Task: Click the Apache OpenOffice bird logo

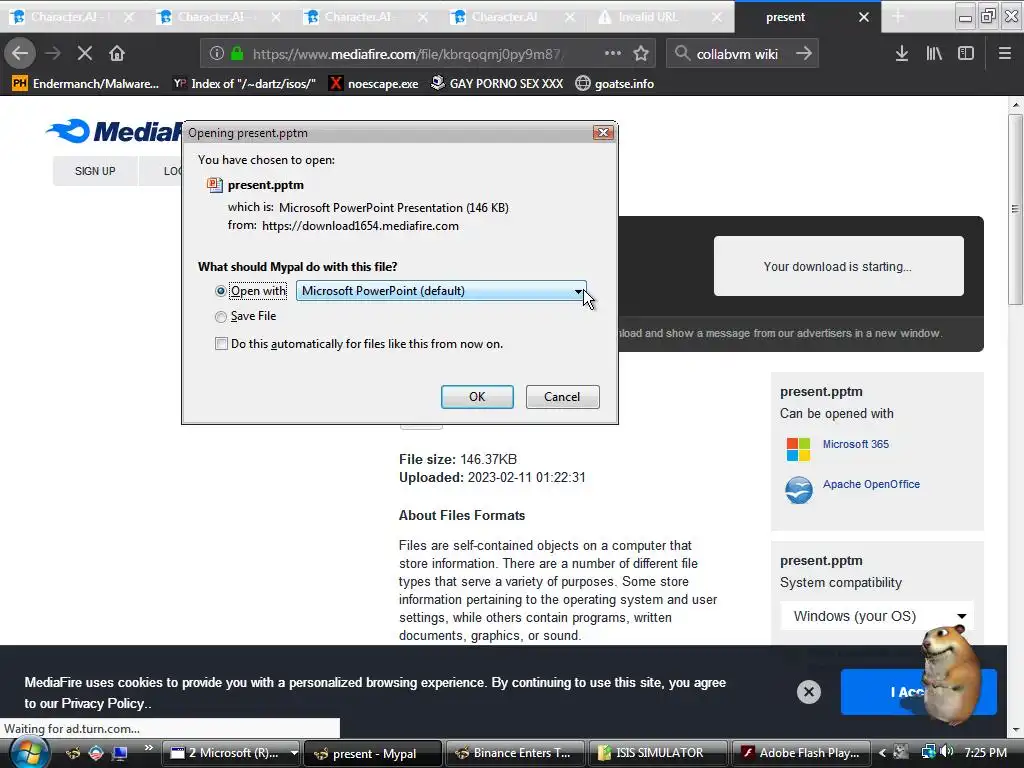Action: (x=799, y=490)
